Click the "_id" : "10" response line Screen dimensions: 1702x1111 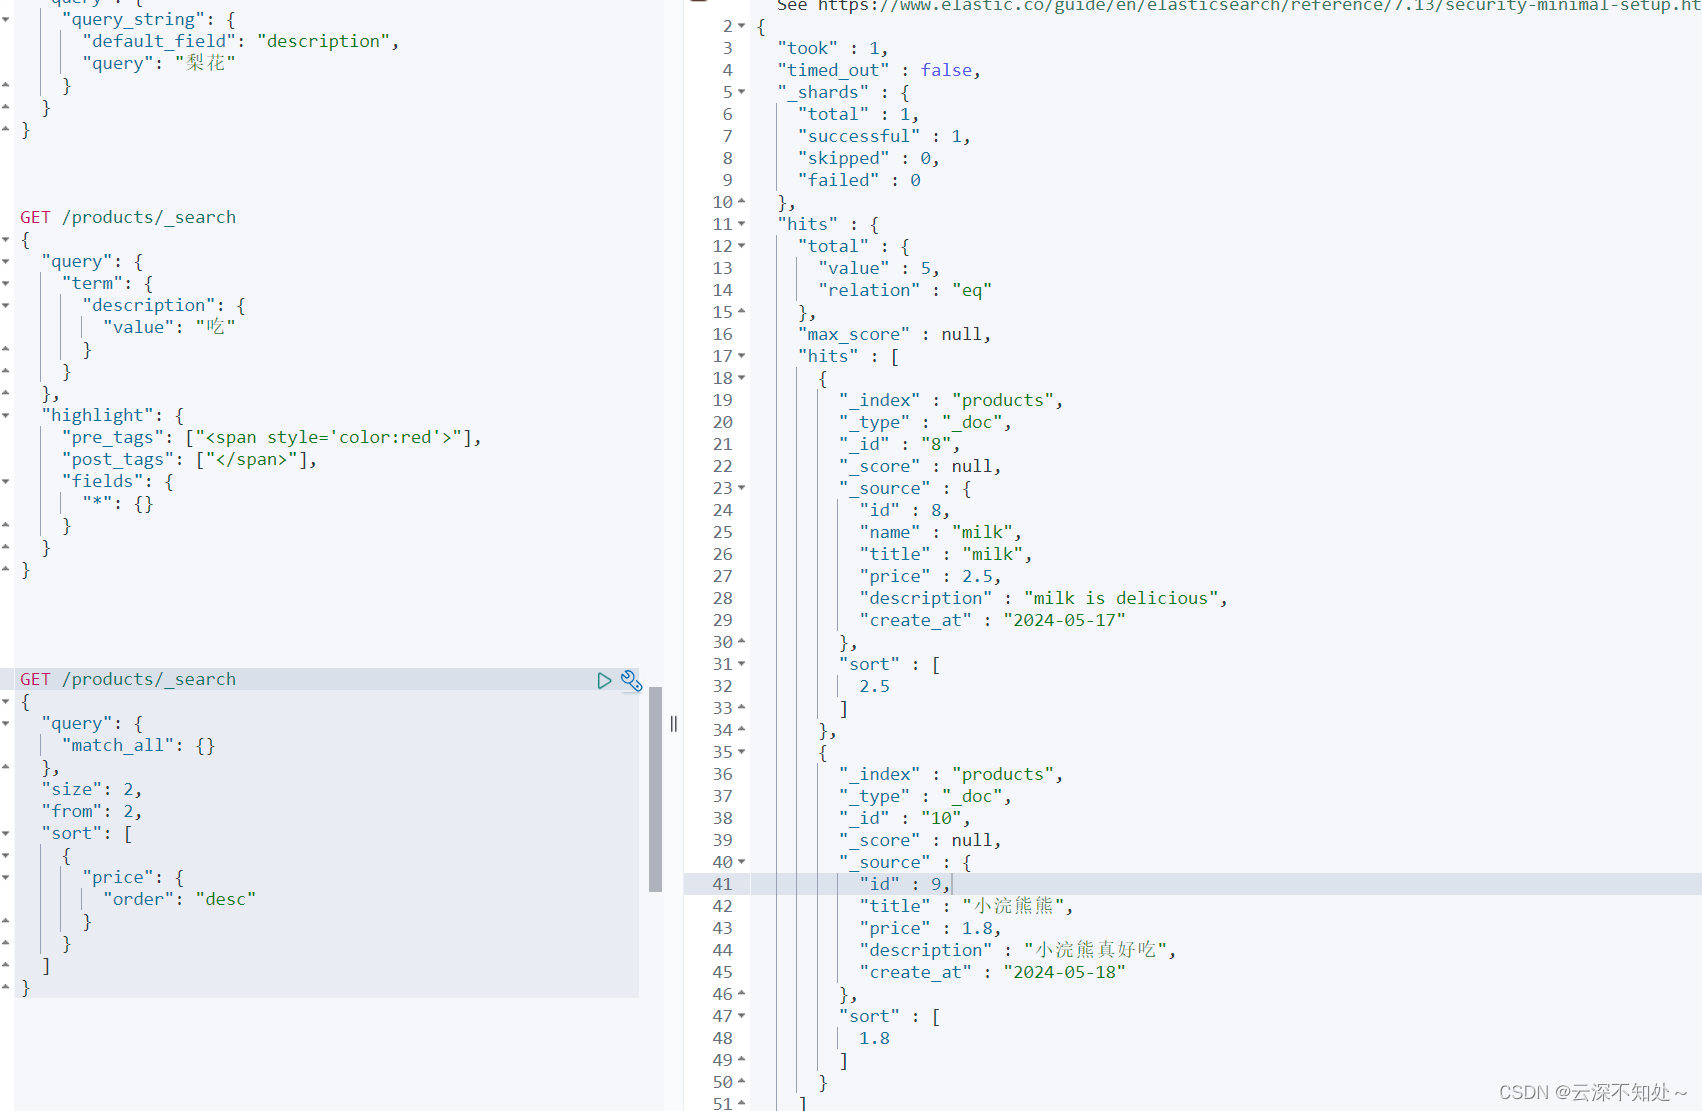coord(904,818)
